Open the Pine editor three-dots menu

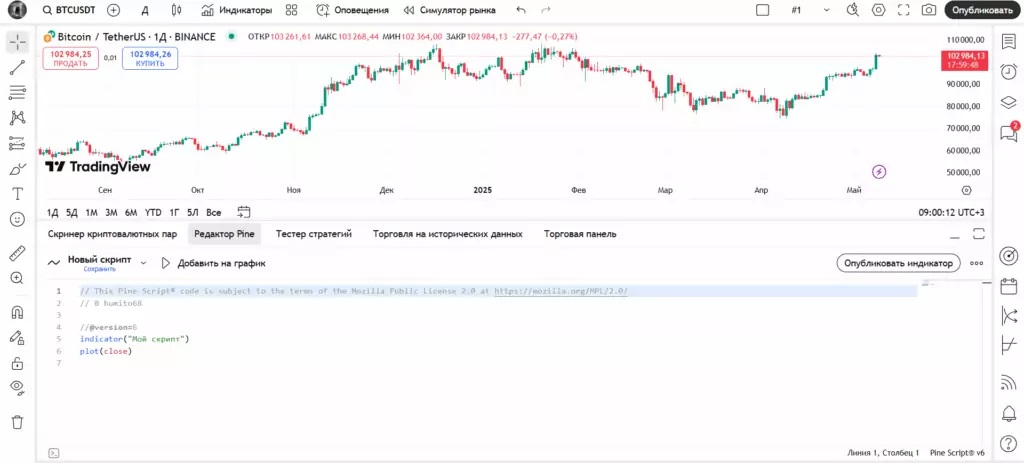pos(976,263)
